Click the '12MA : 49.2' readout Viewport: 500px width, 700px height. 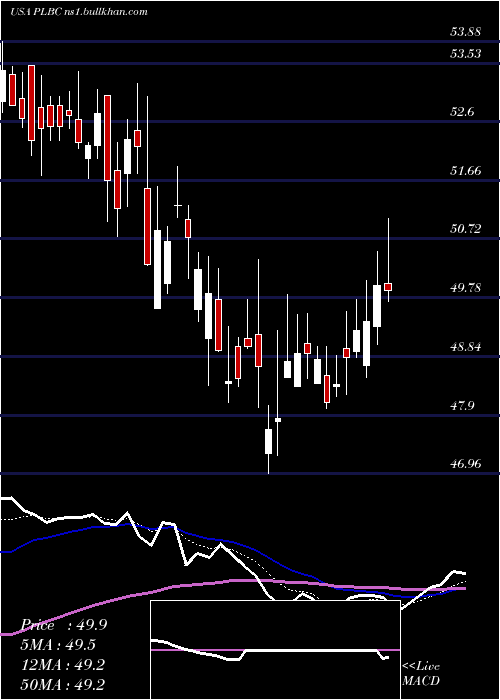(63, 665)
